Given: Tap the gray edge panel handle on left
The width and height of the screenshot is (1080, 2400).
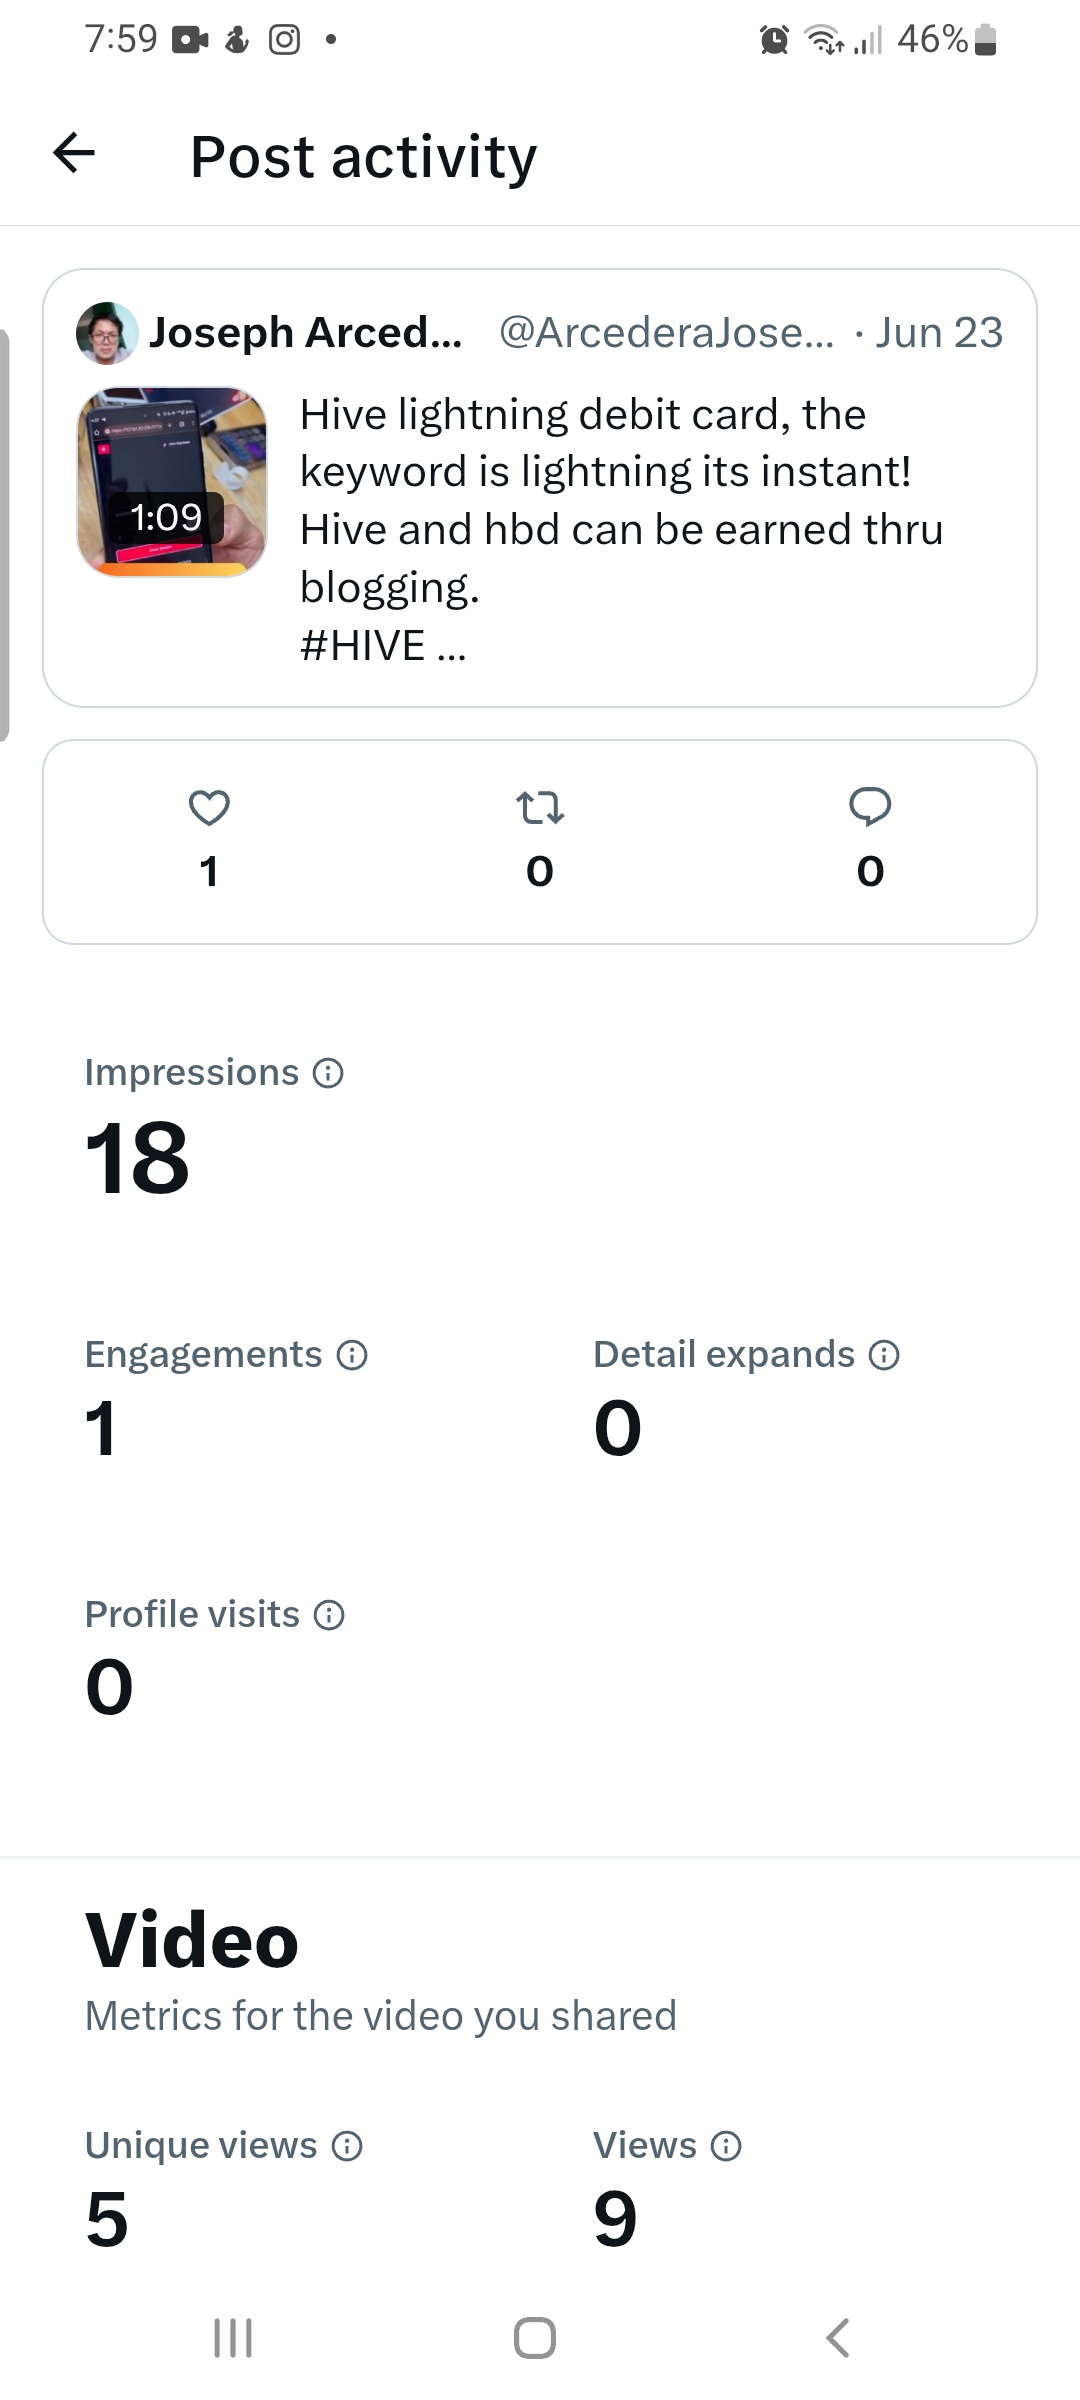Looking at the screenshot, I should (4, 535).
